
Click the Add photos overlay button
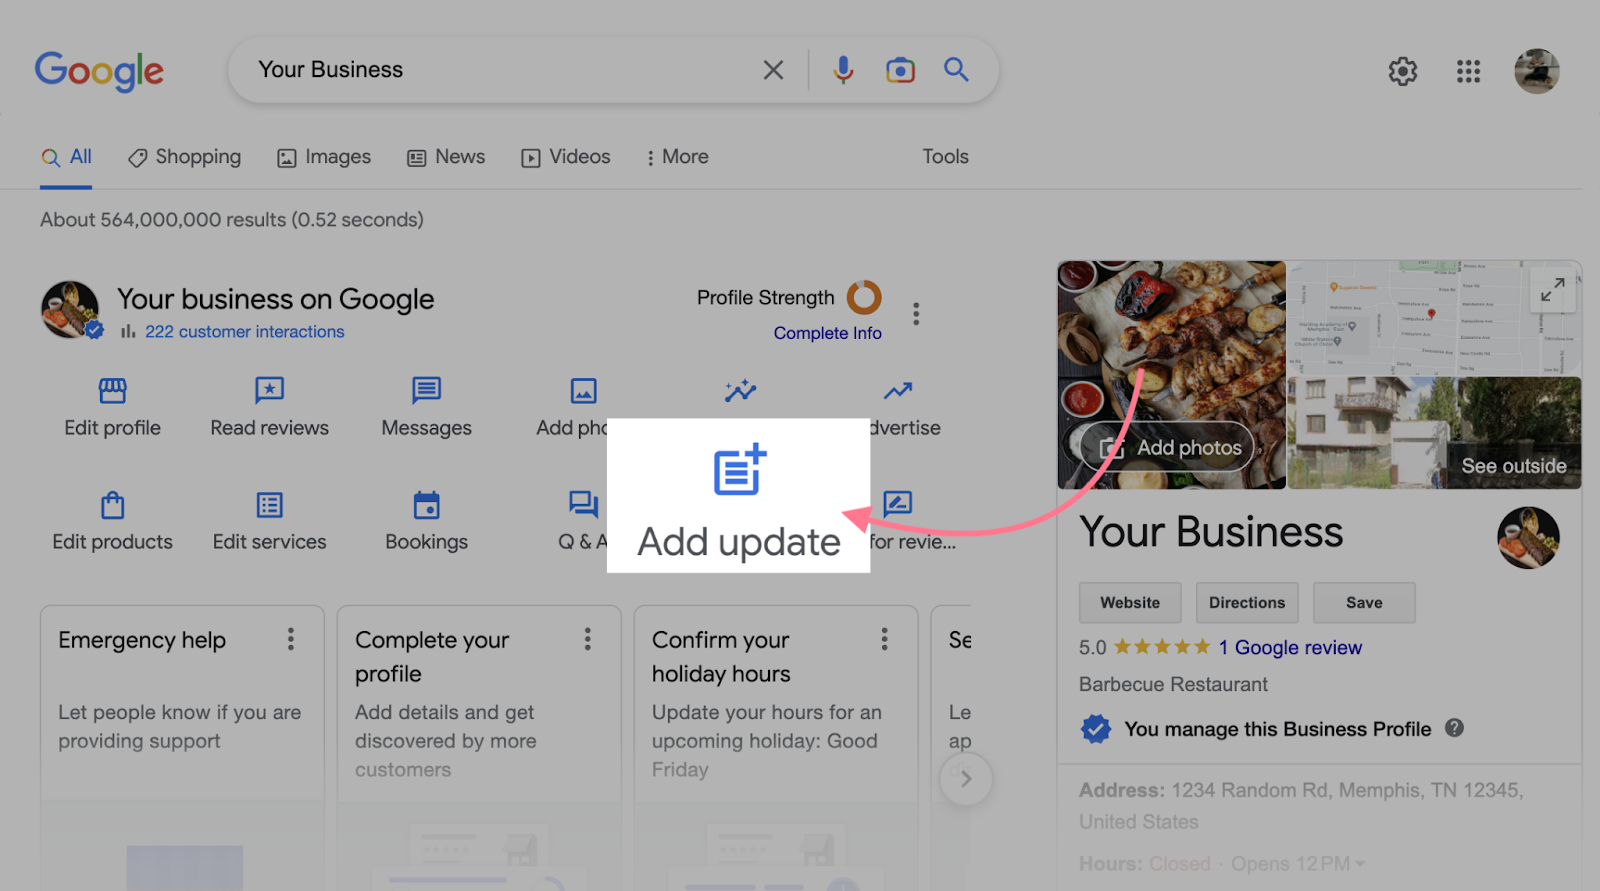[x=1168, y=447]
